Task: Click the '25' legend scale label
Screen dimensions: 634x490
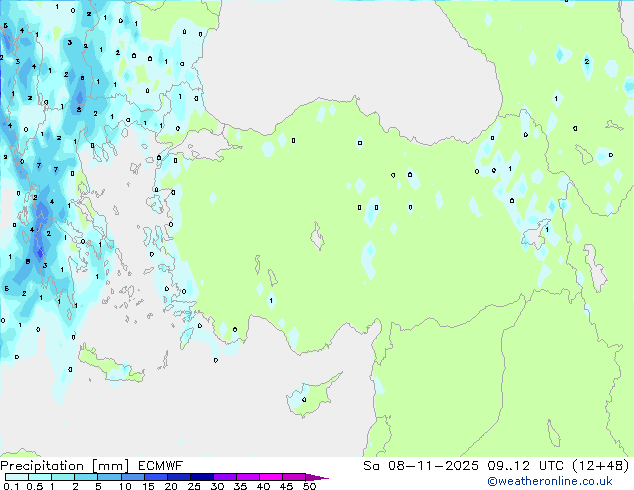Action: [194, 486]
